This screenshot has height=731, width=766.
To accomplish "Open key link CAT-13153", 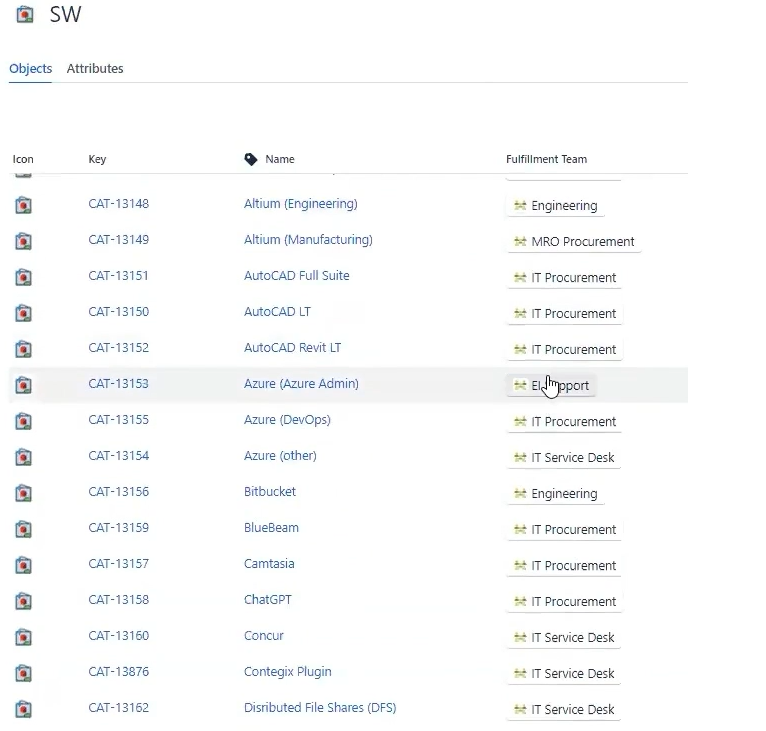I will pos(118,384).
